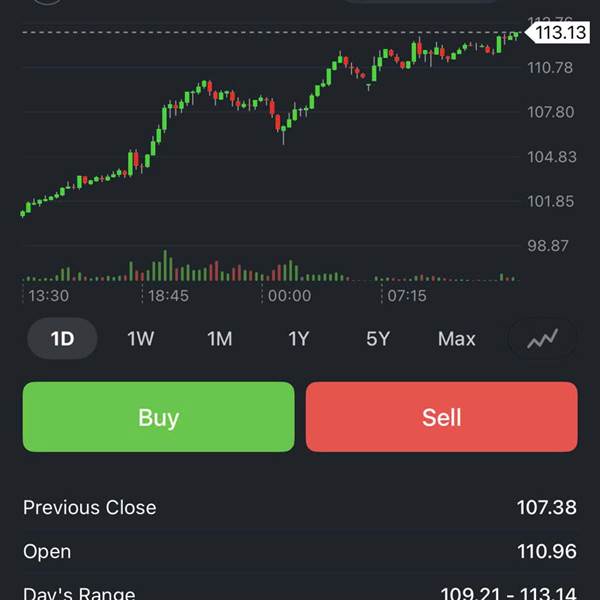Show the 5Y chart range
This screenshot has height=600, width=600.
click(377, 339)
